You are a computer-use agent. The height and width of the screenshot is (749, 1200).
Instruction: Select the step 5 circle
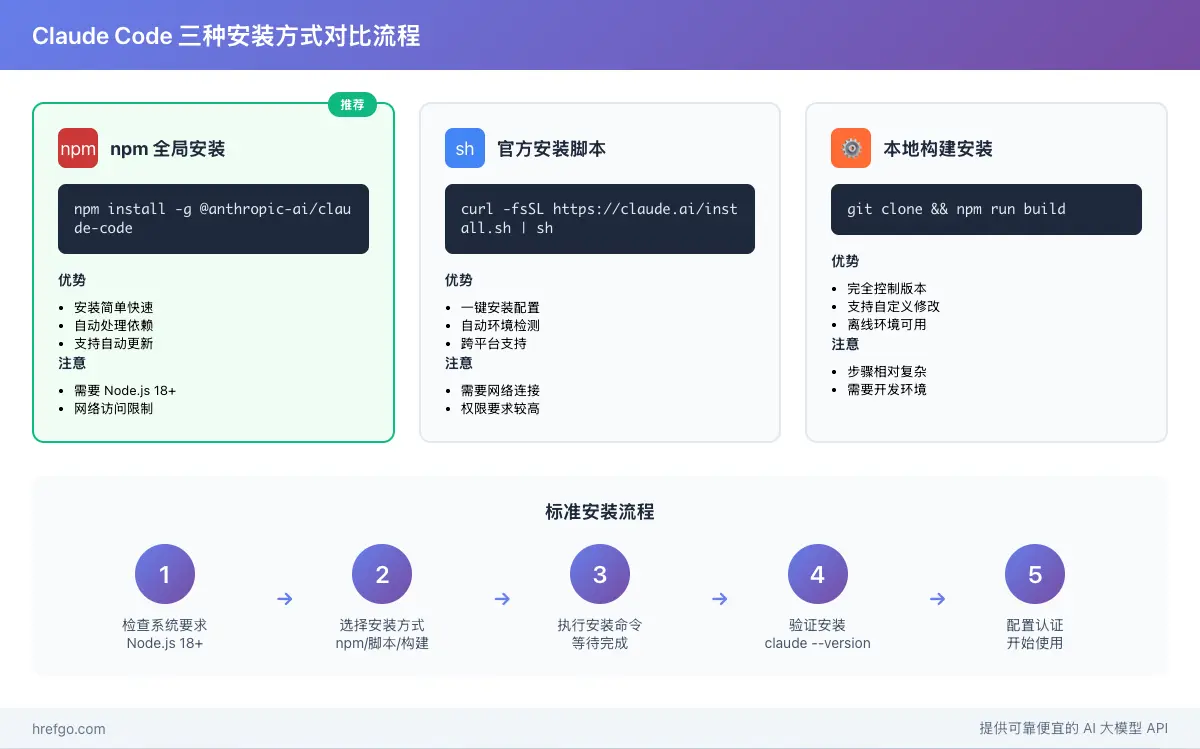click(x=1035, y=575)
